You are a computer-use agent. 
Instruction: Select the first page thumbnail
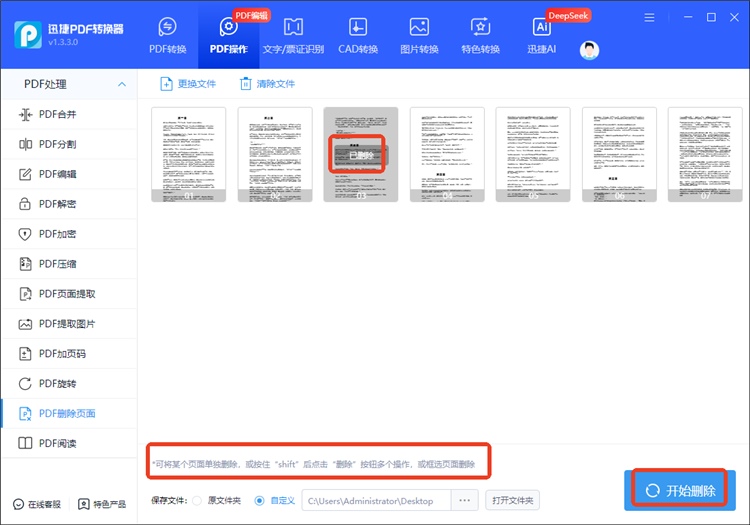tap(189, 155)
